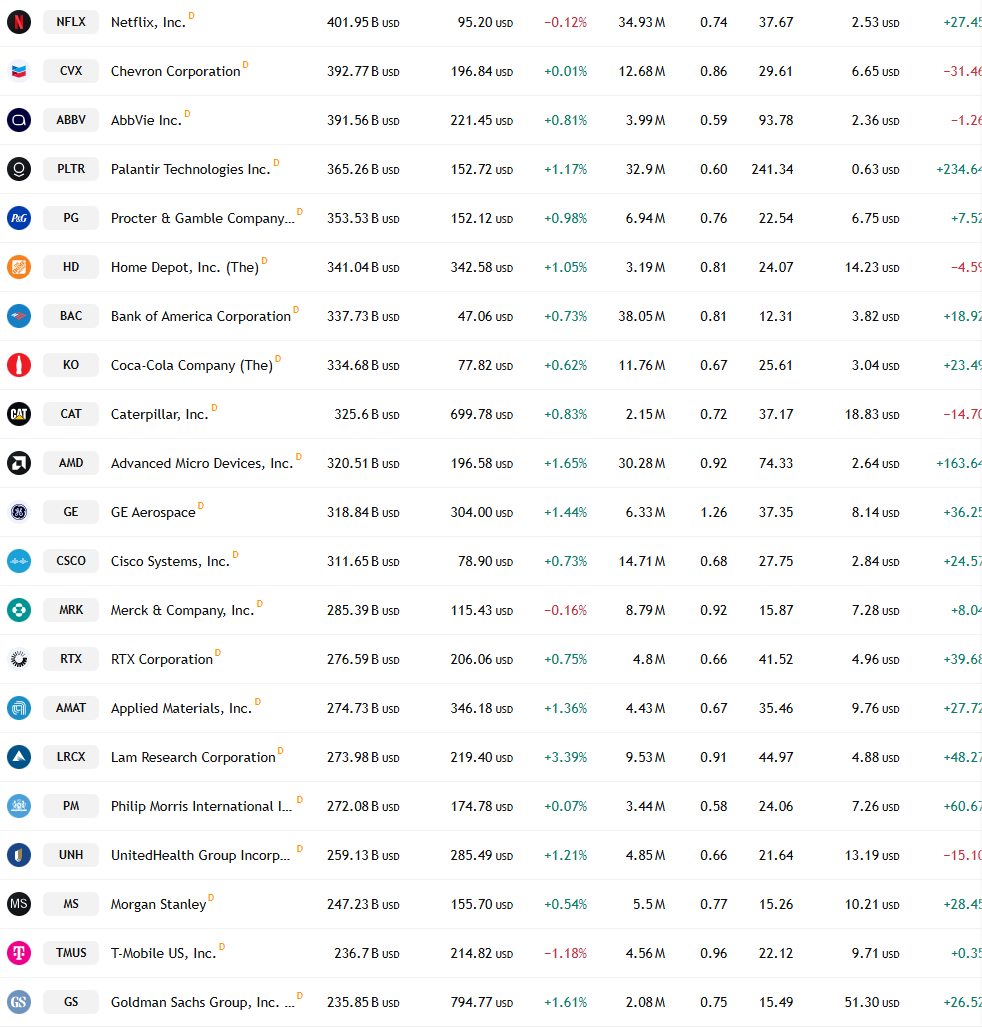Click the T-Mobile logo icon
This screenshot has height=1028, width=982.
[x=19, y=953]
